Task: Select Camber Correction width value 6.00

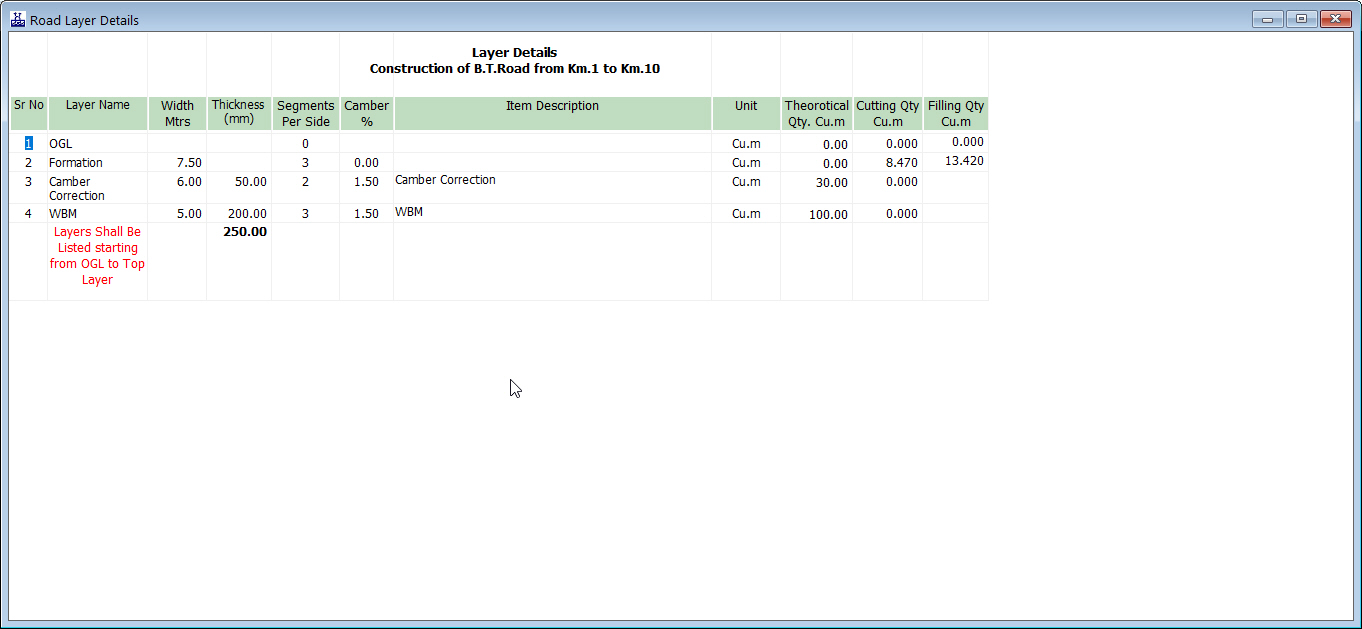Action: pos(177,188)
